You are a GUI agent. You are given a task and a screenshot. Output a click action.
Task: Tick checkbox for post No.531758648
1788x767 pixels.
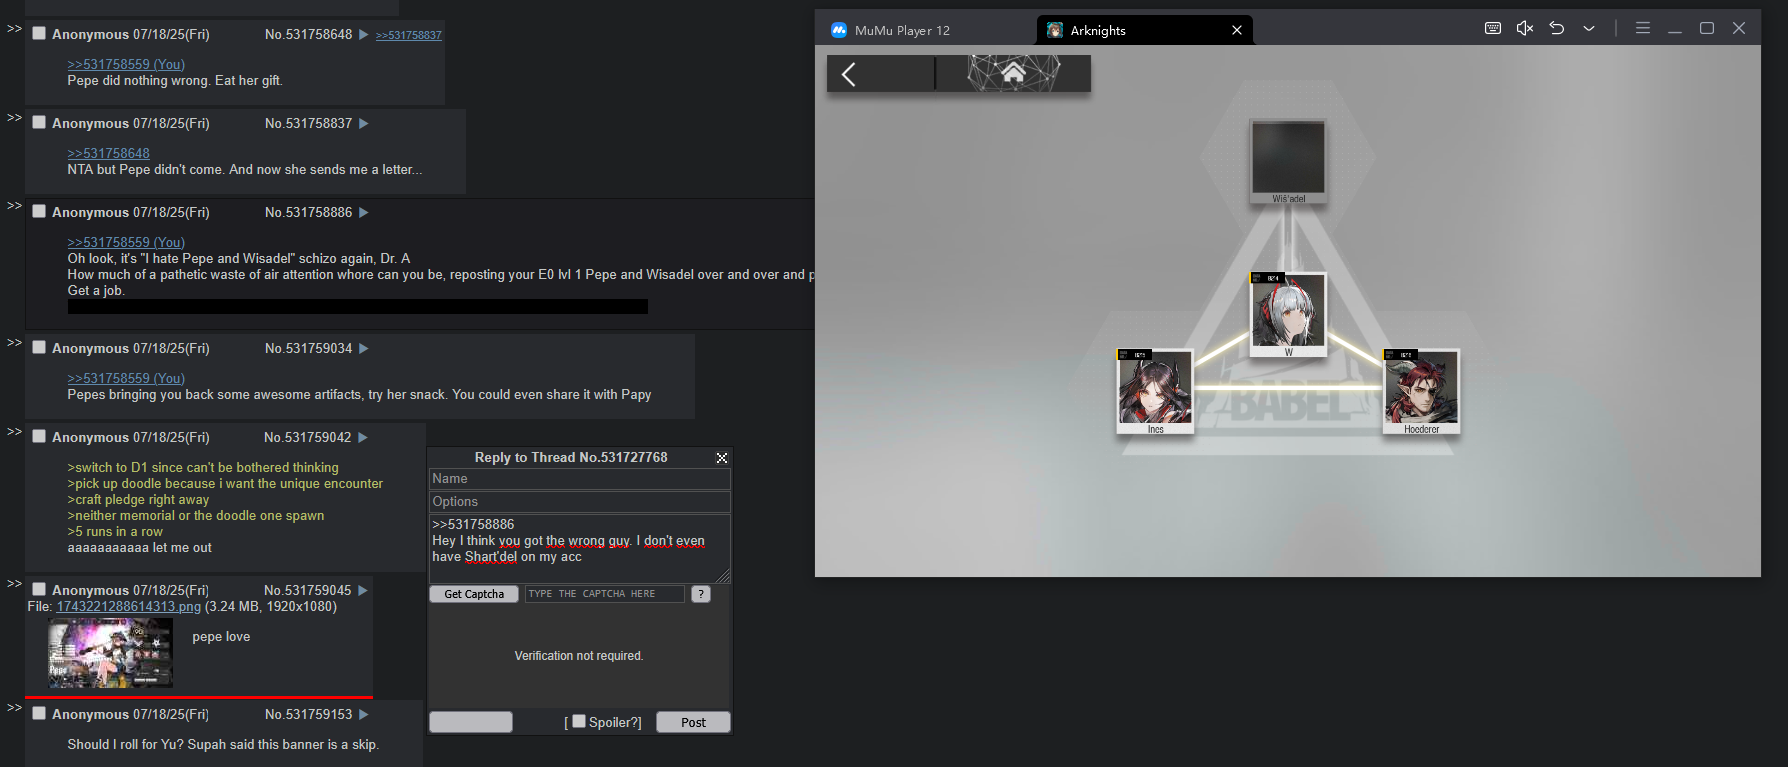pyautogui.click(x=39, y=33)
